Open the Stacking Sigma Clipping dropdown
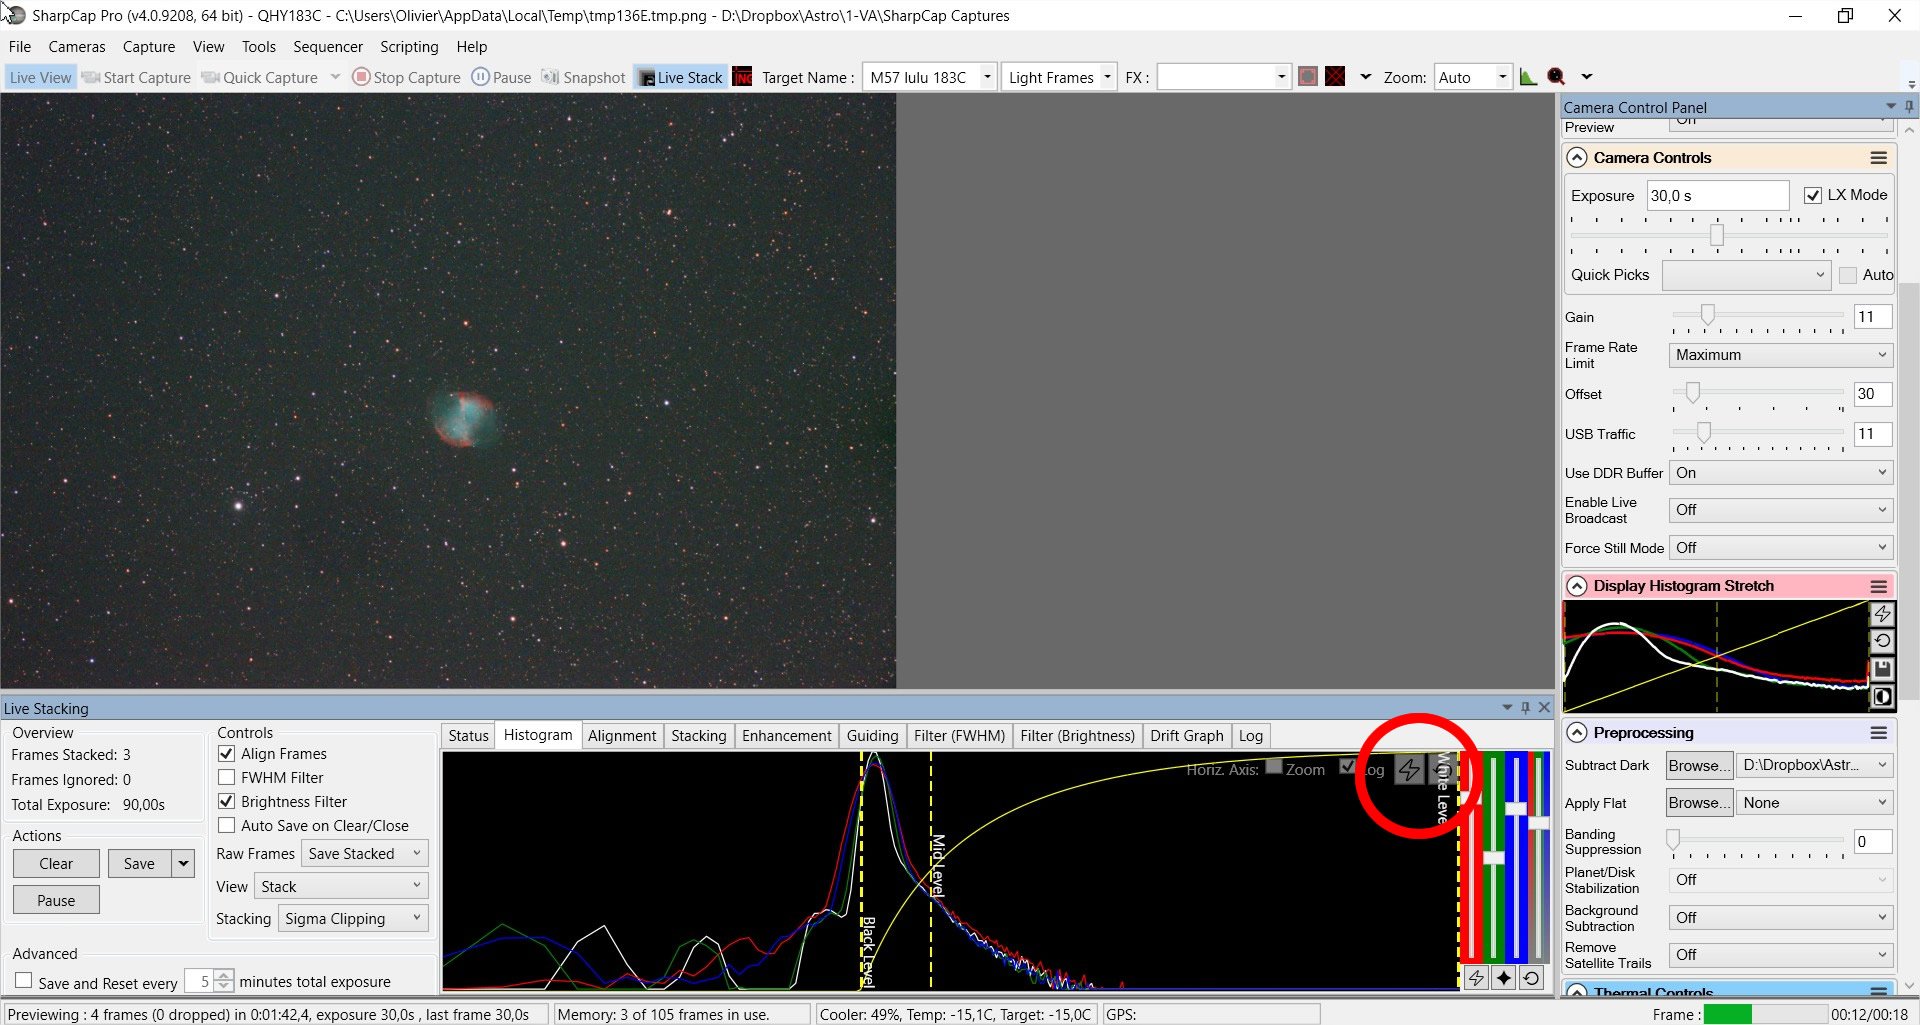Image resolution: width=1920 pixels, height=1025 pixels. tap(353, 919)
